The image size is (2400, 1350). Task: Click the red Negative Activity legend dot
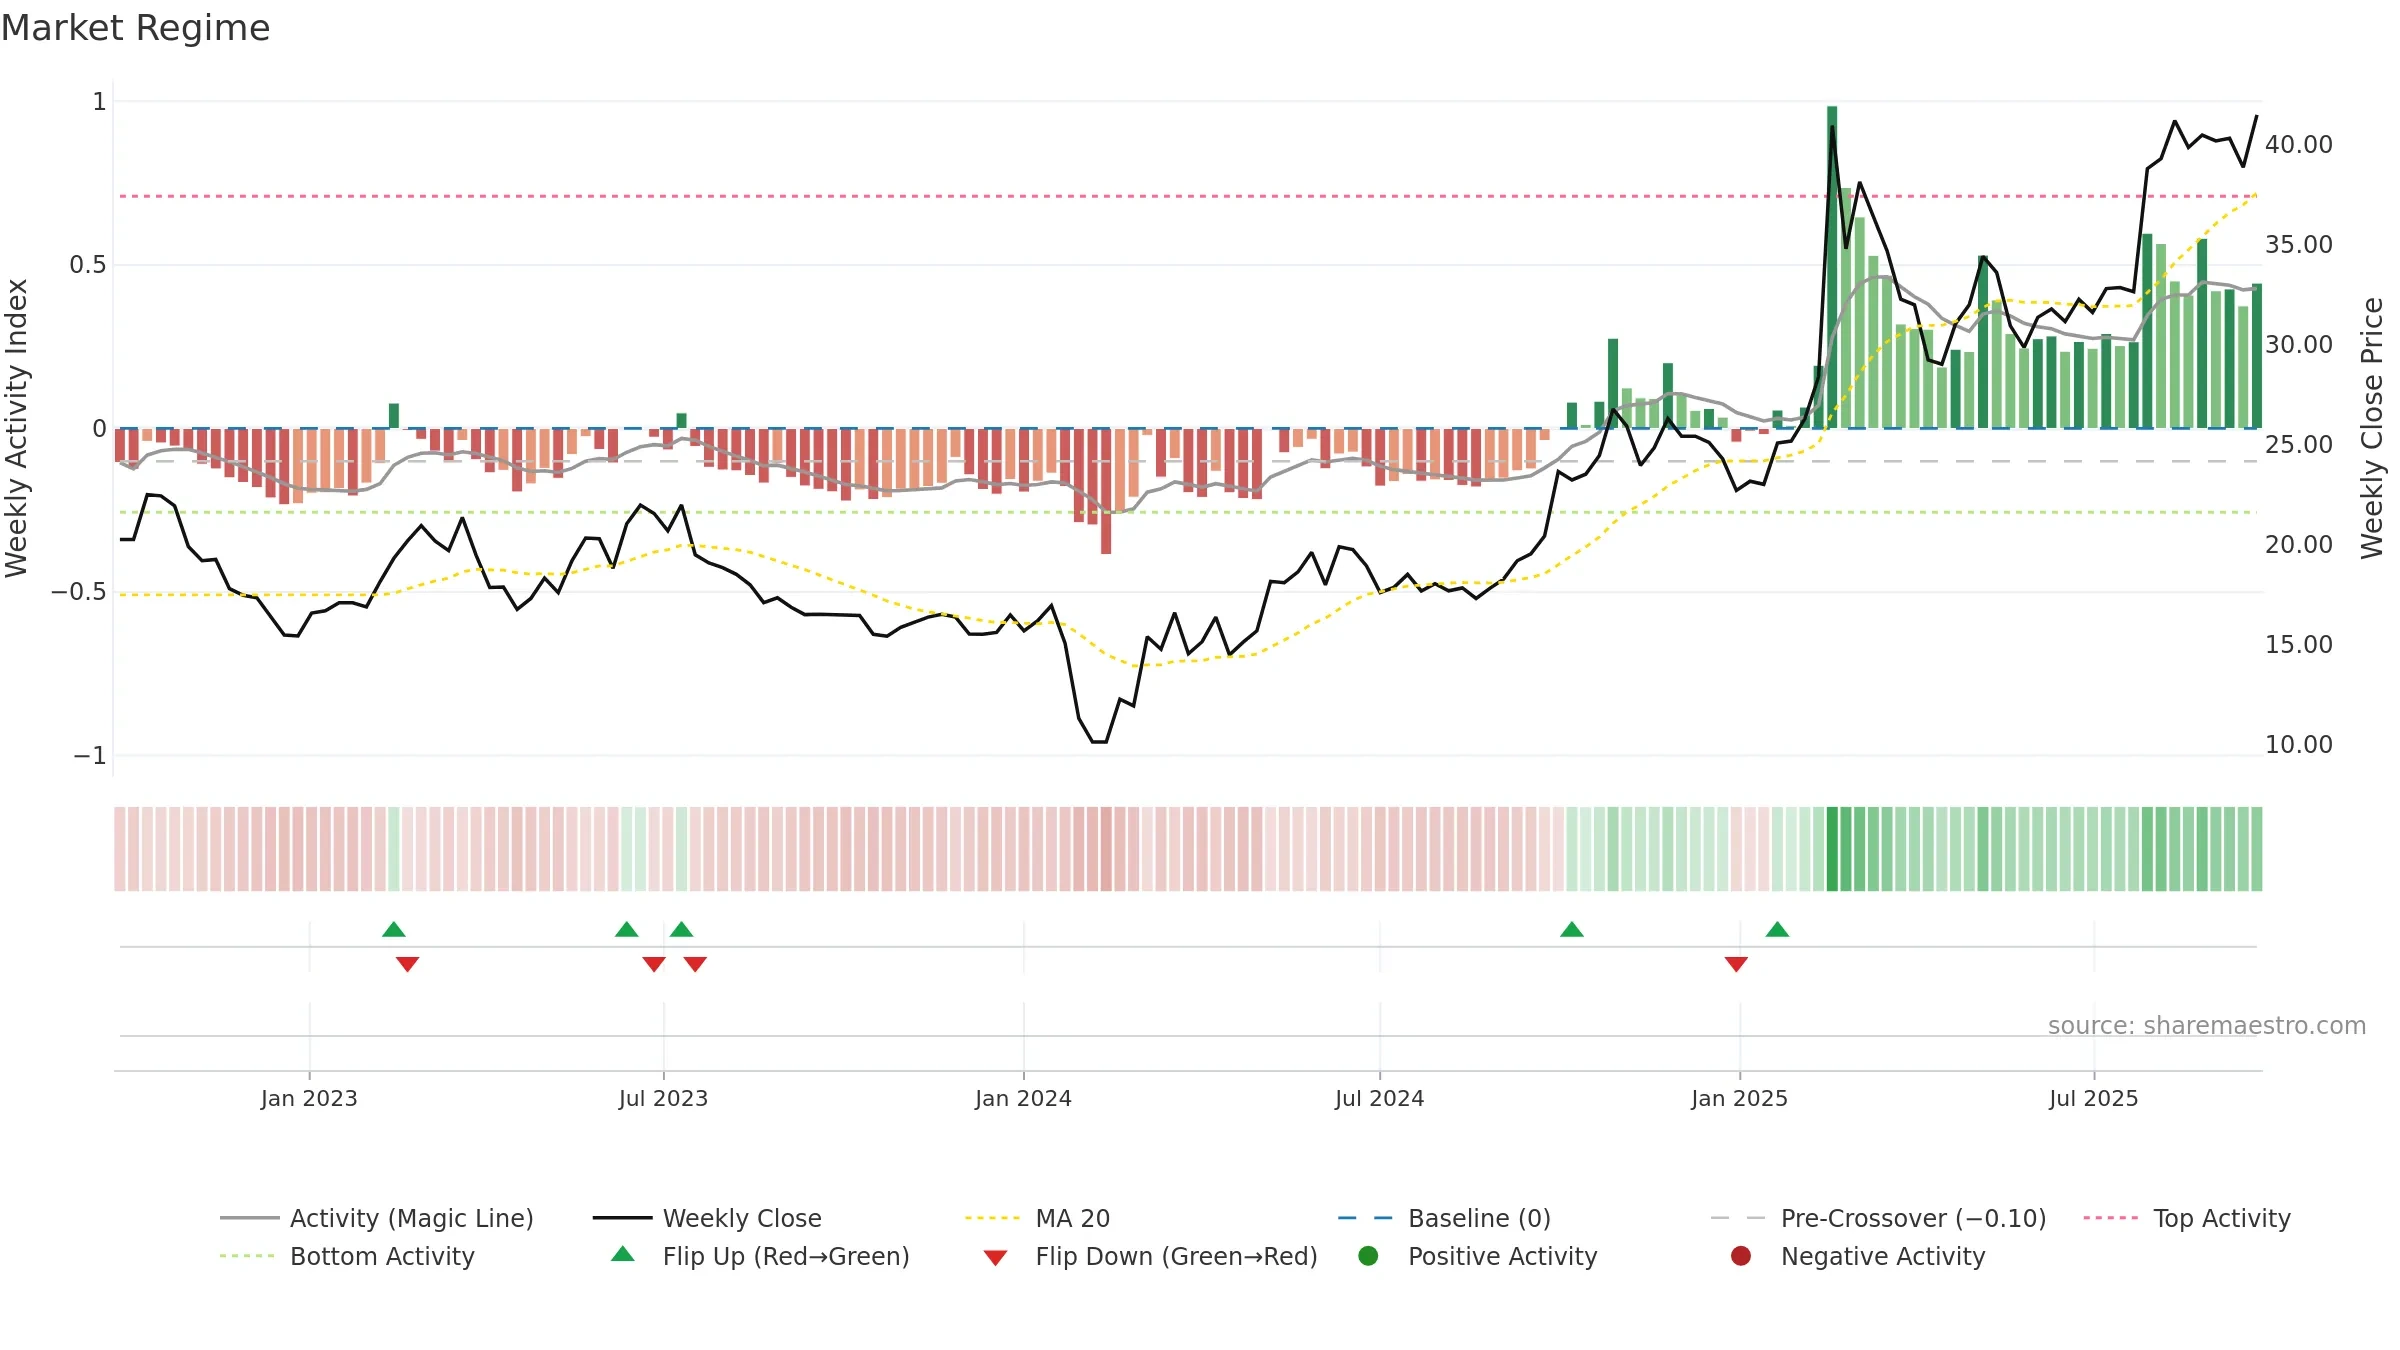1741,1255
